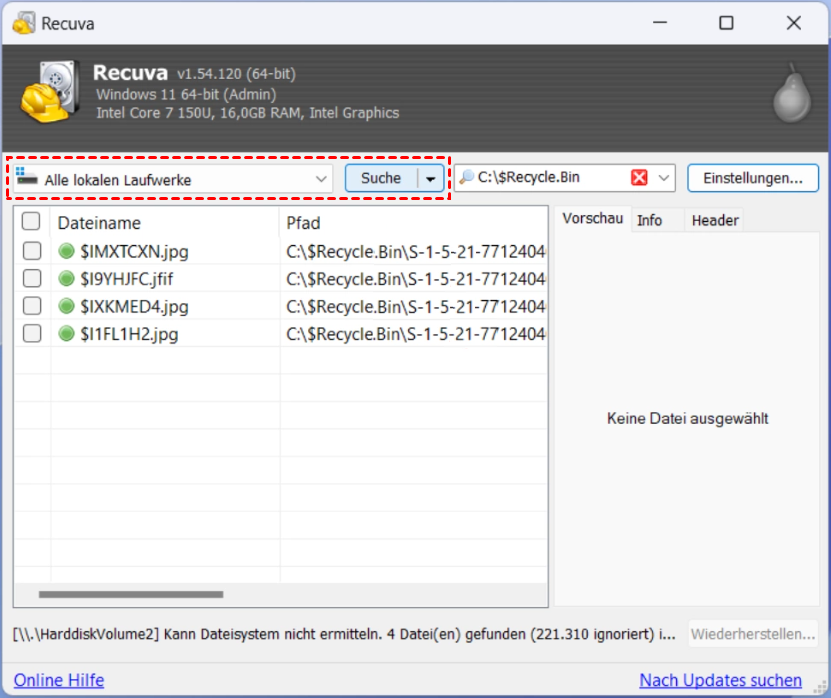Check the box for $IMXTCXN.jpg
831x698 pixels.
coord(32,251)
